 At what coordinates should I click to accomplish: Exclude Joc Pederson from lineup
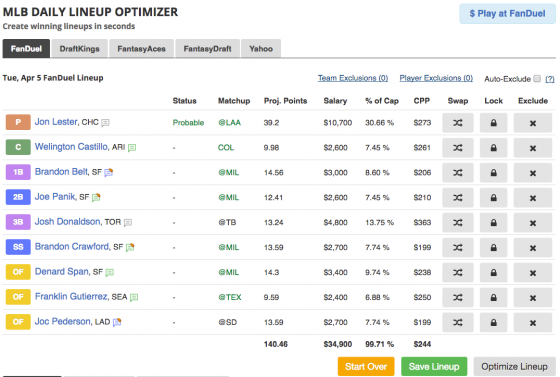tap(532, 323)
